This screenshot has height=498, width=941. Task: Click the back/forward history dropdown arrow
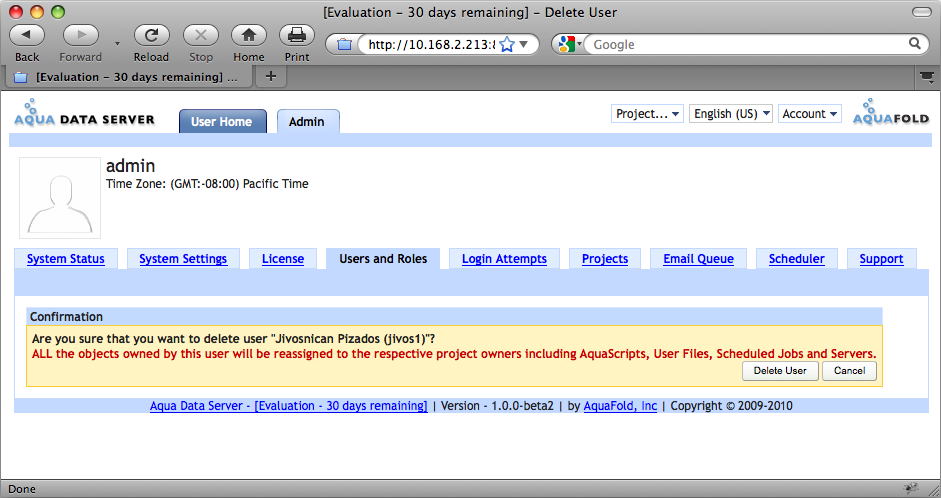click(117, 43)
